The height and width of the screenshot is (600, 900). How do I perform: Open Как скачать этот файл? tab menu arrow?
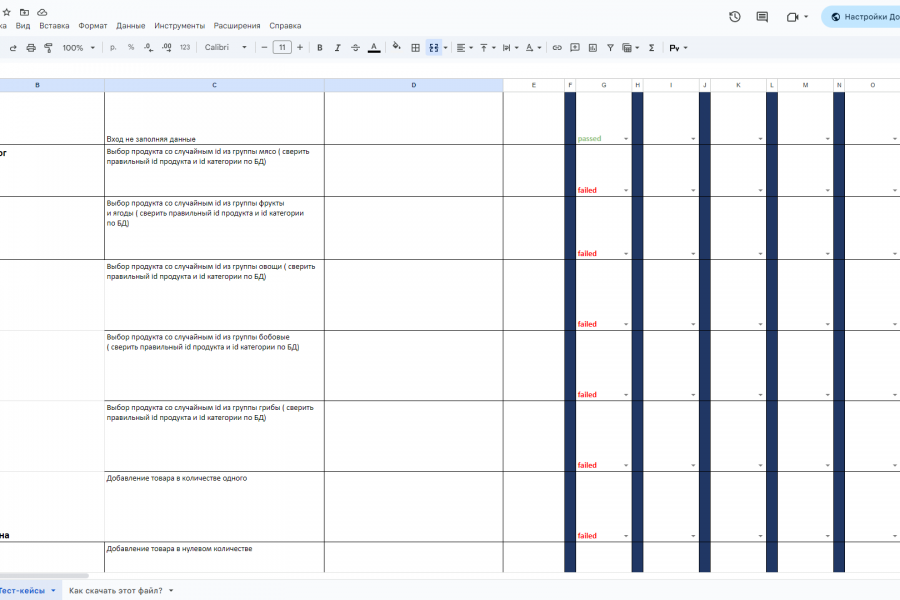(x=171, y=590)
